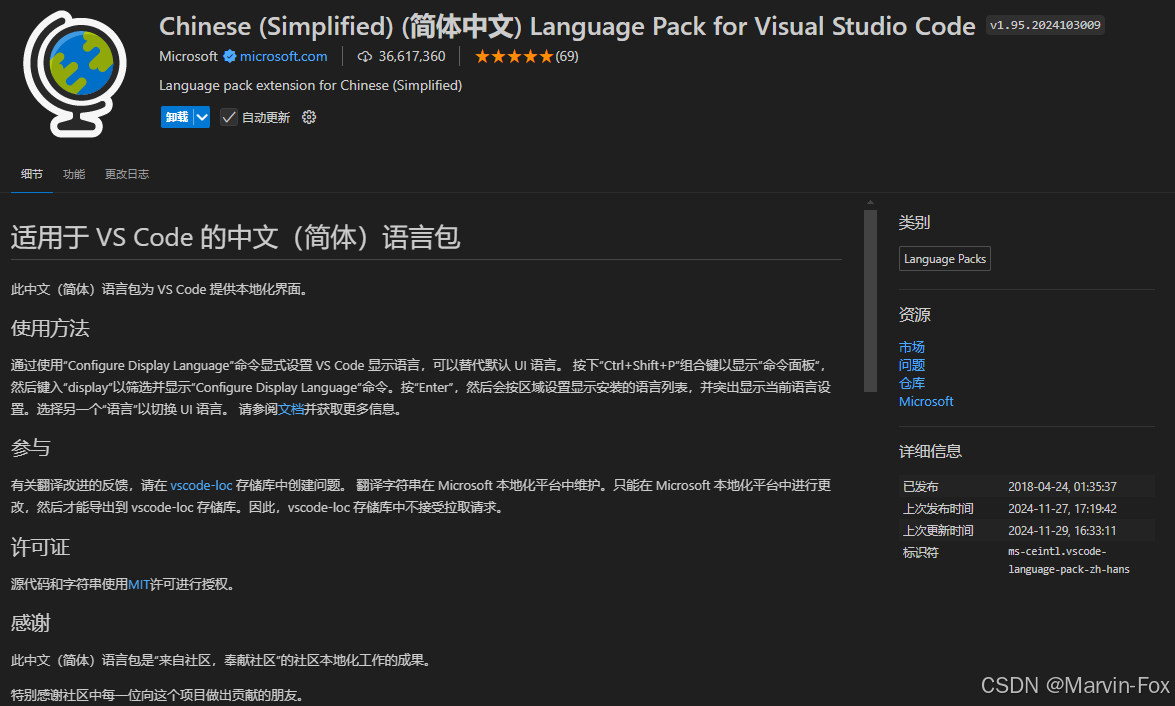Open the 市场 resource link
Screen dimensions: 1175x706
[911, 347]
